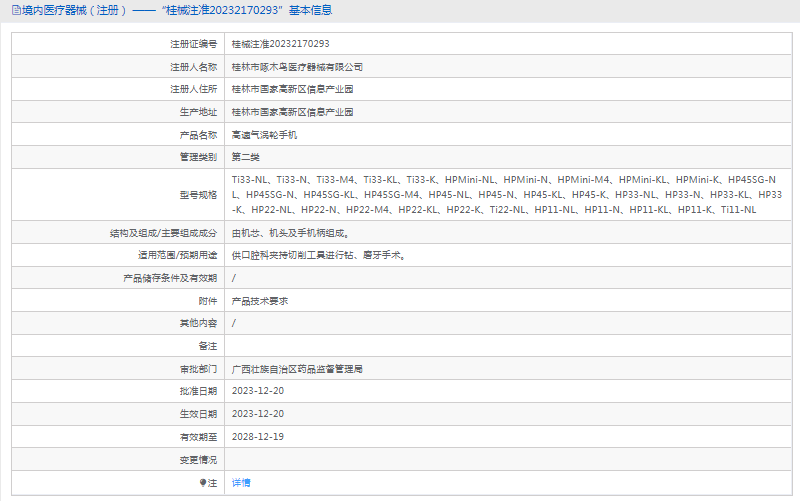800x501 pixels.
Task: Click the 有效期至 row label
Action: coord(198,437)
